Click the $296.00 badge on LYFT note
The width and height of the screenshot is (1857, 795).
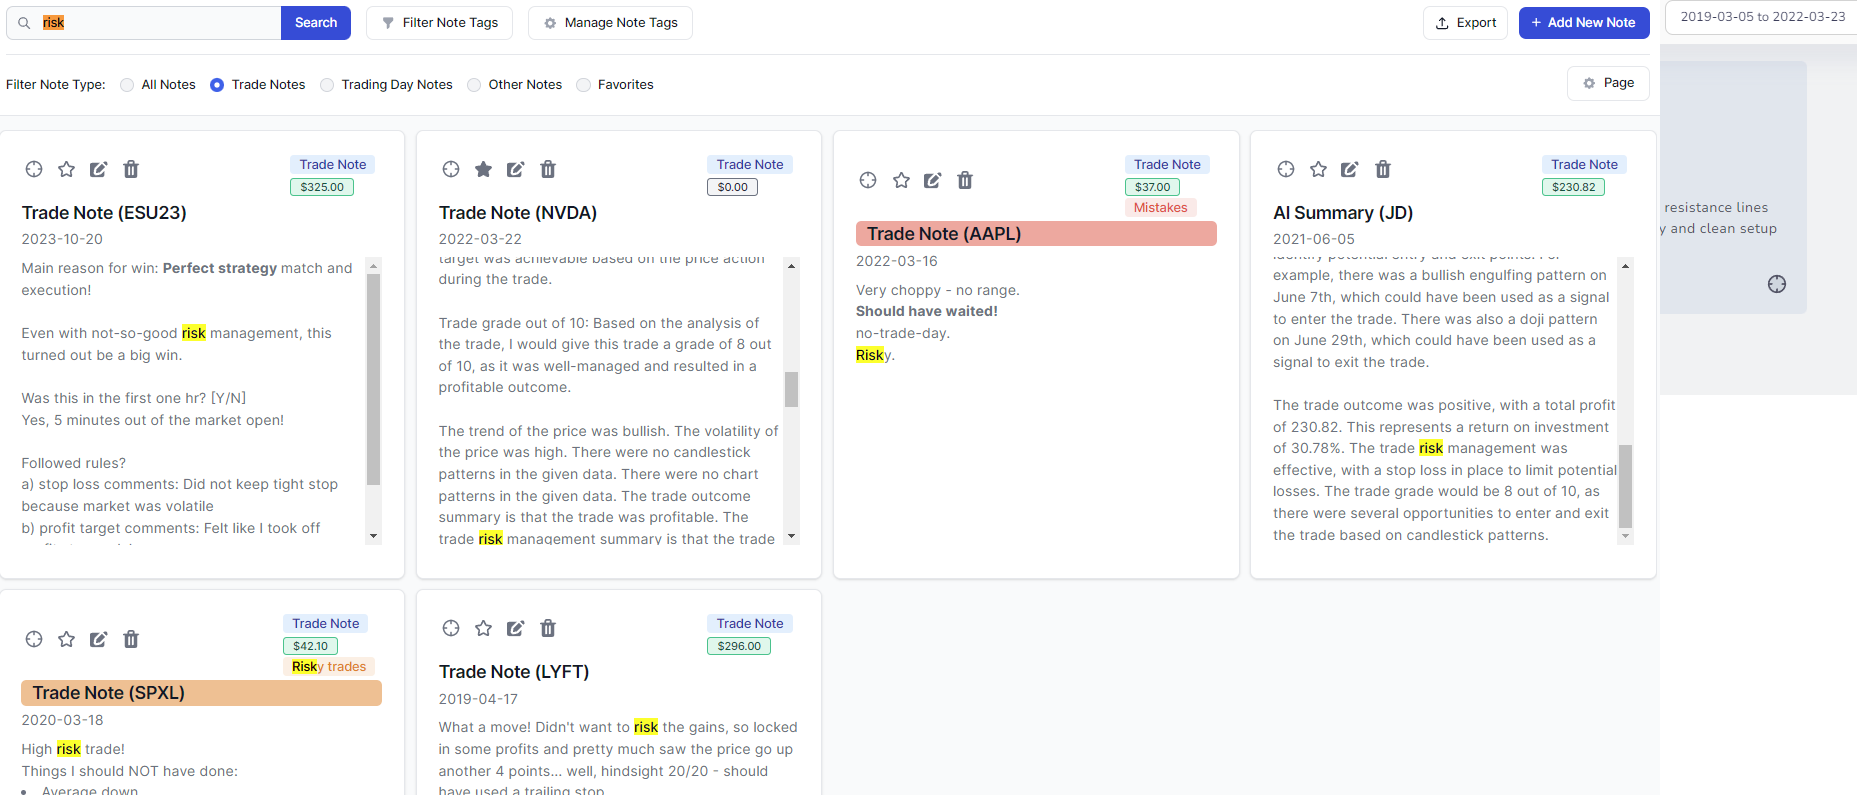[739, 646]
